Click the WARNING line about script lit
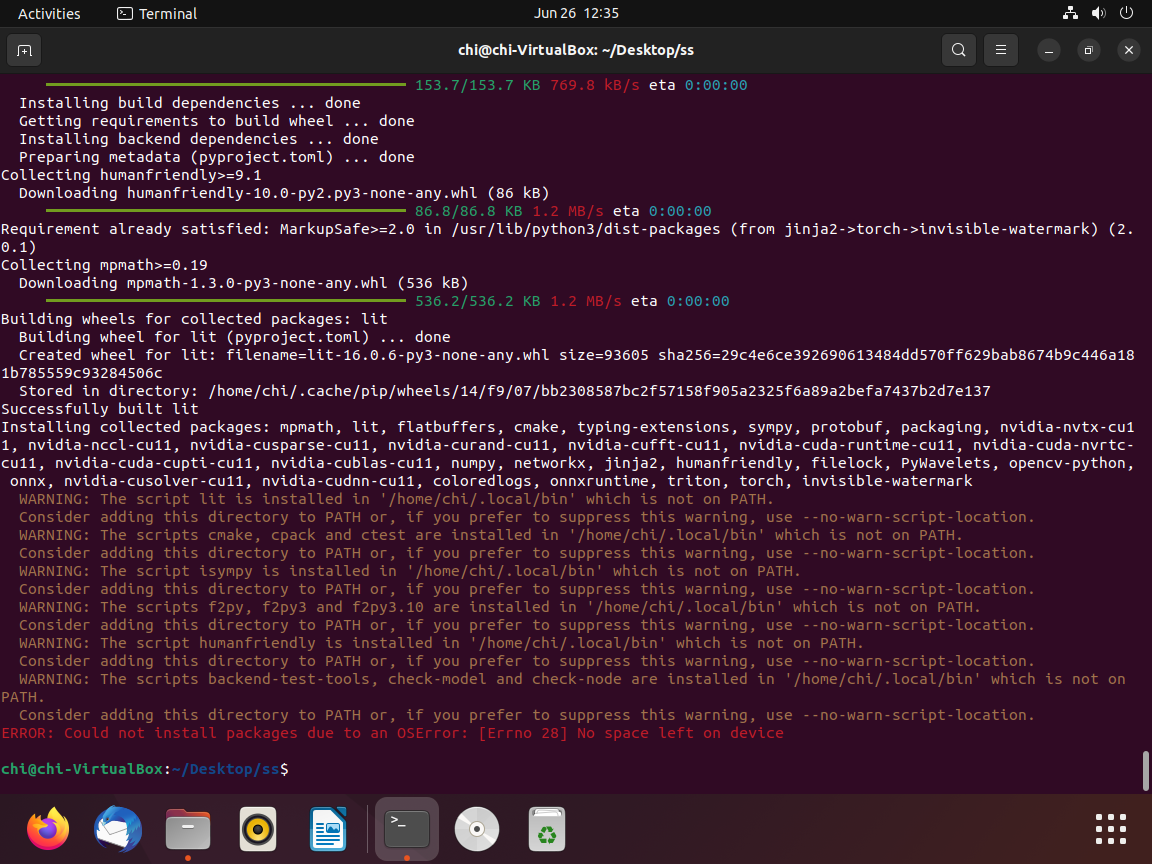This screenshot has width=1152, height=864. (396, 500)
